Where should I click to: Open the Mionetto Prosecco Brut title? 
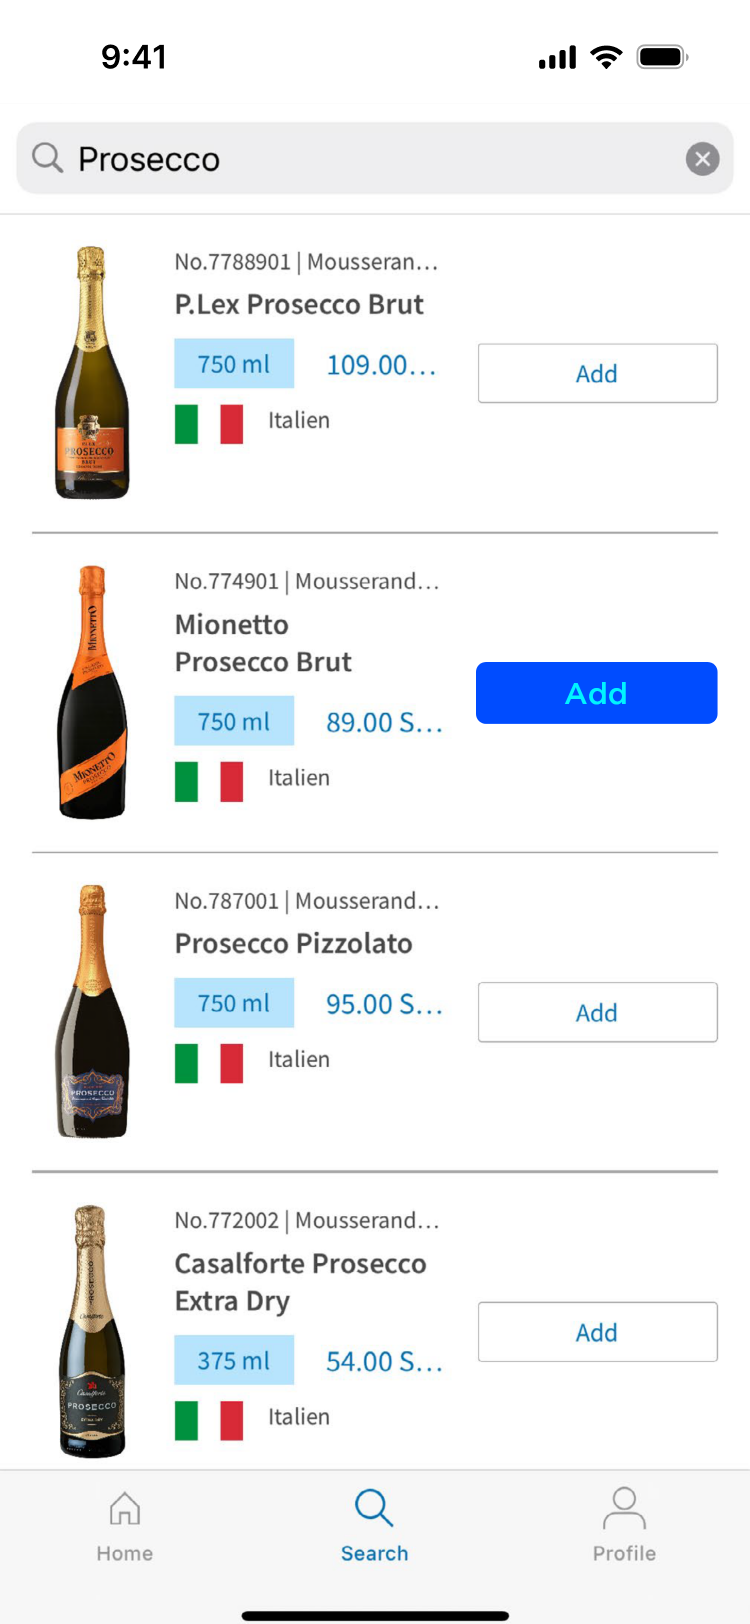tap(263, 643)
